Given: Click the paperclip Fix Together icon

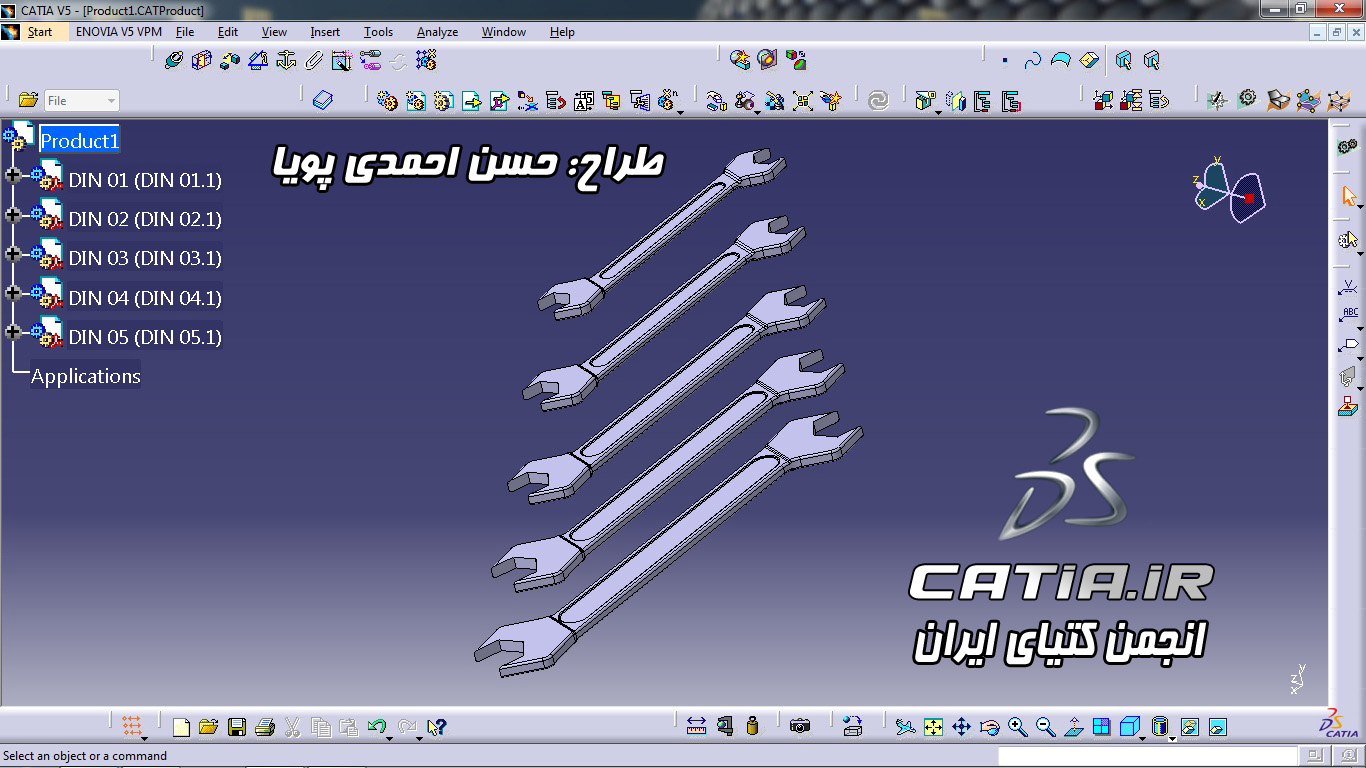Looking at the screenshot, I should coord(314,60).
